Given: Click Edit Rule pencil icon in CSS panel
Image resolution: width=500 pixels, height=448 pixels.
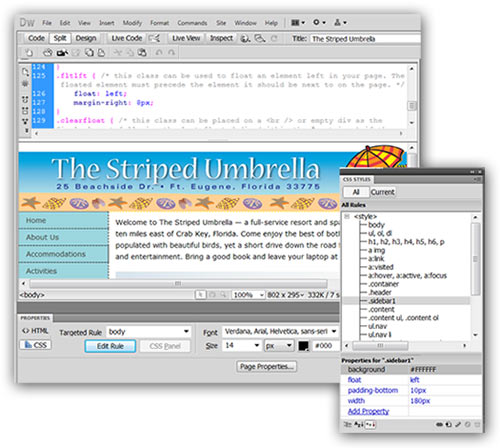Looking at the screenshot, I should (458, 425).
